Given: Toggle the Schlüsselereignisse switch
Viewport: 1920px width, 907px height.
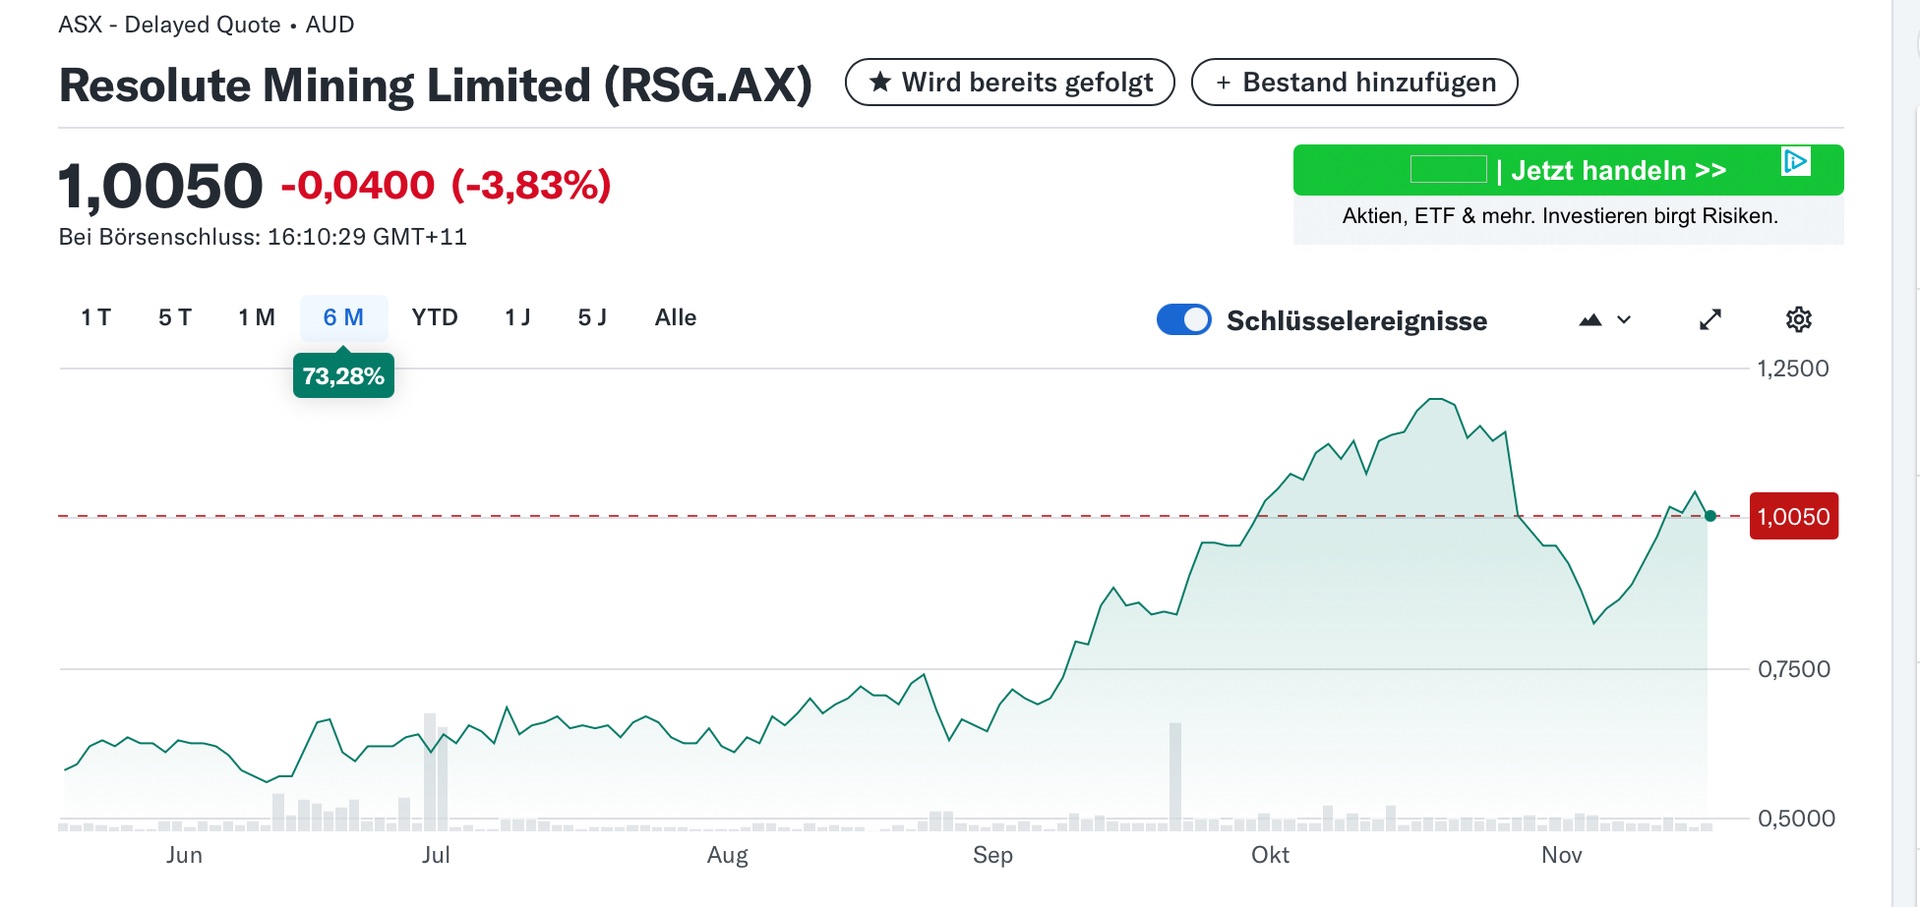Looking at the screenshot, I should point(1184,320).
